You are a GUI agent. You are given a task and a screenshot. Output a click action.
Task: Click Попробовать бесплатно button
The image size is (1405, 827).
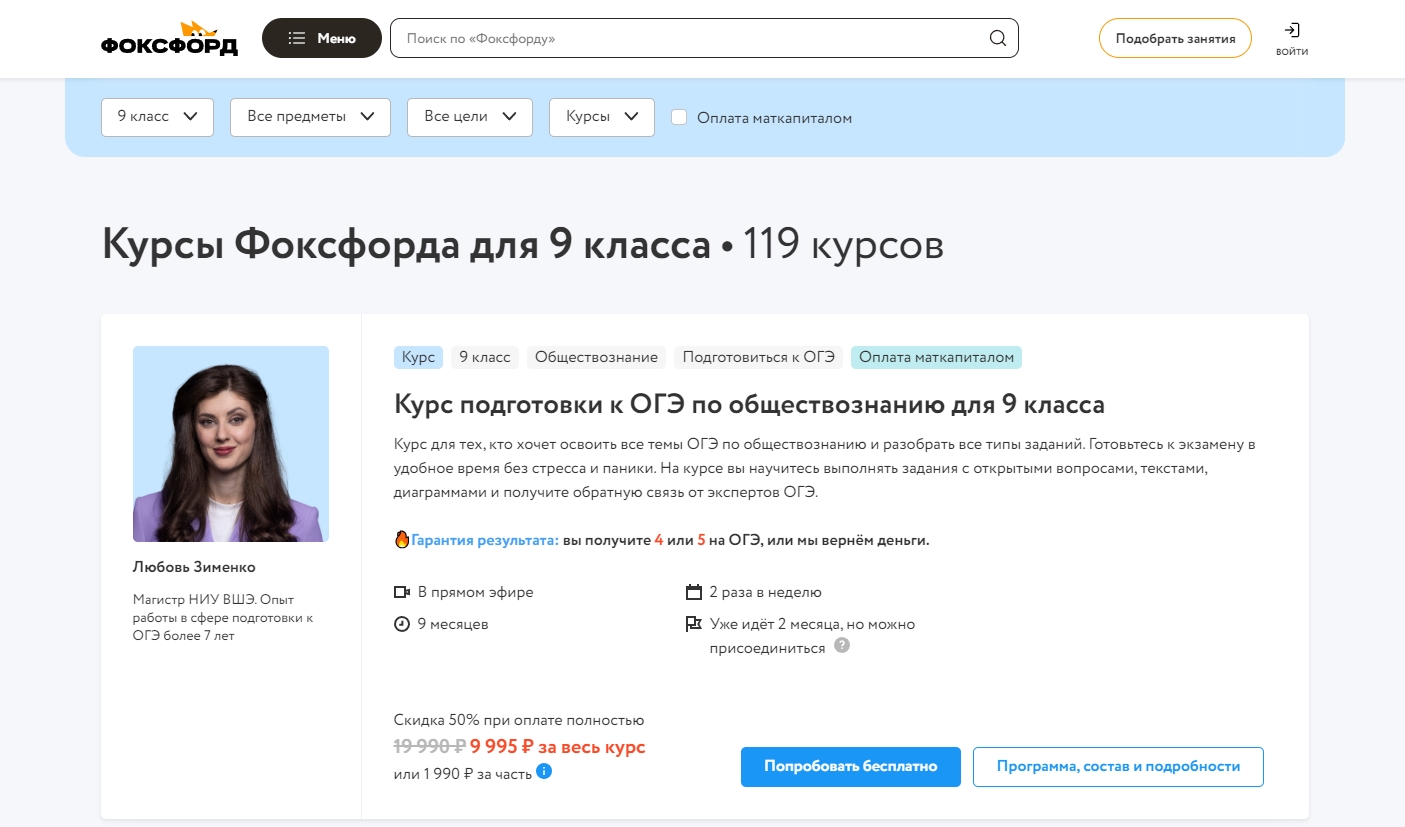(851, 767)
